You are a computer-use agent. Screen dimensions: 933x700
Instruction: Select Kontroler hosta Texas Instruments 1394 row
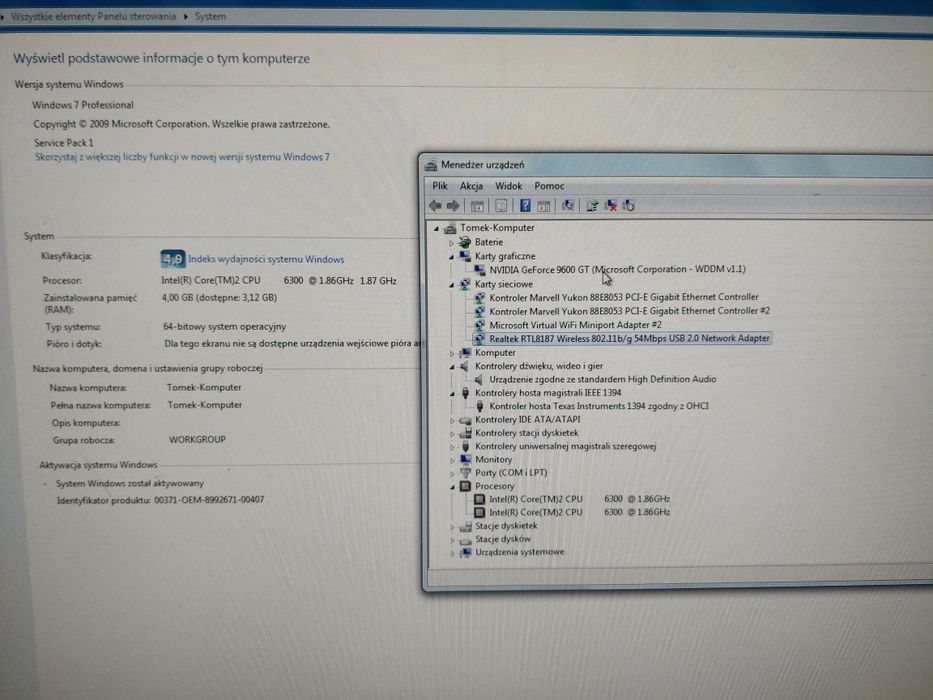tap(598, 407)
